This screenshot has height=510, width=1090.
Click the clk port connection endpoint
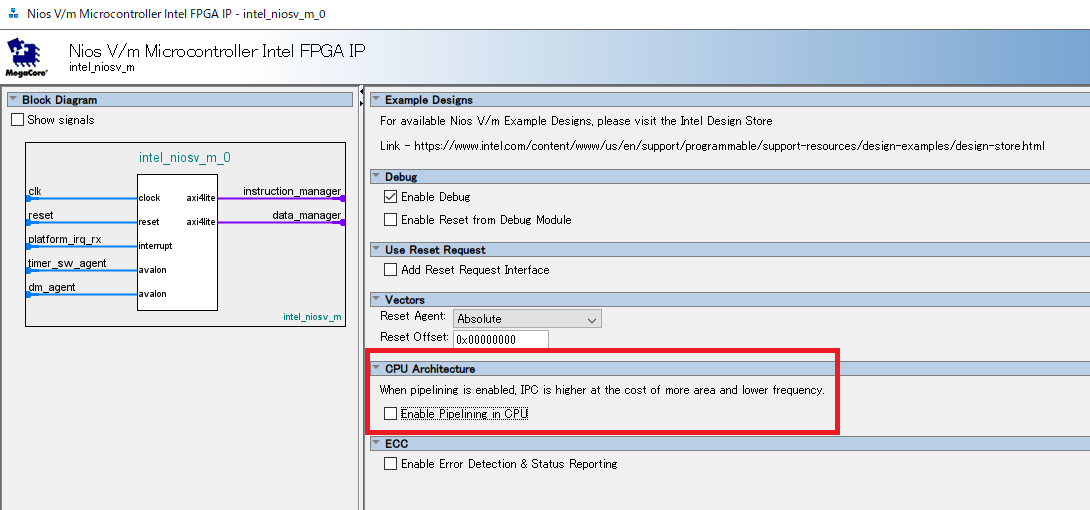[x=28, y=198]
